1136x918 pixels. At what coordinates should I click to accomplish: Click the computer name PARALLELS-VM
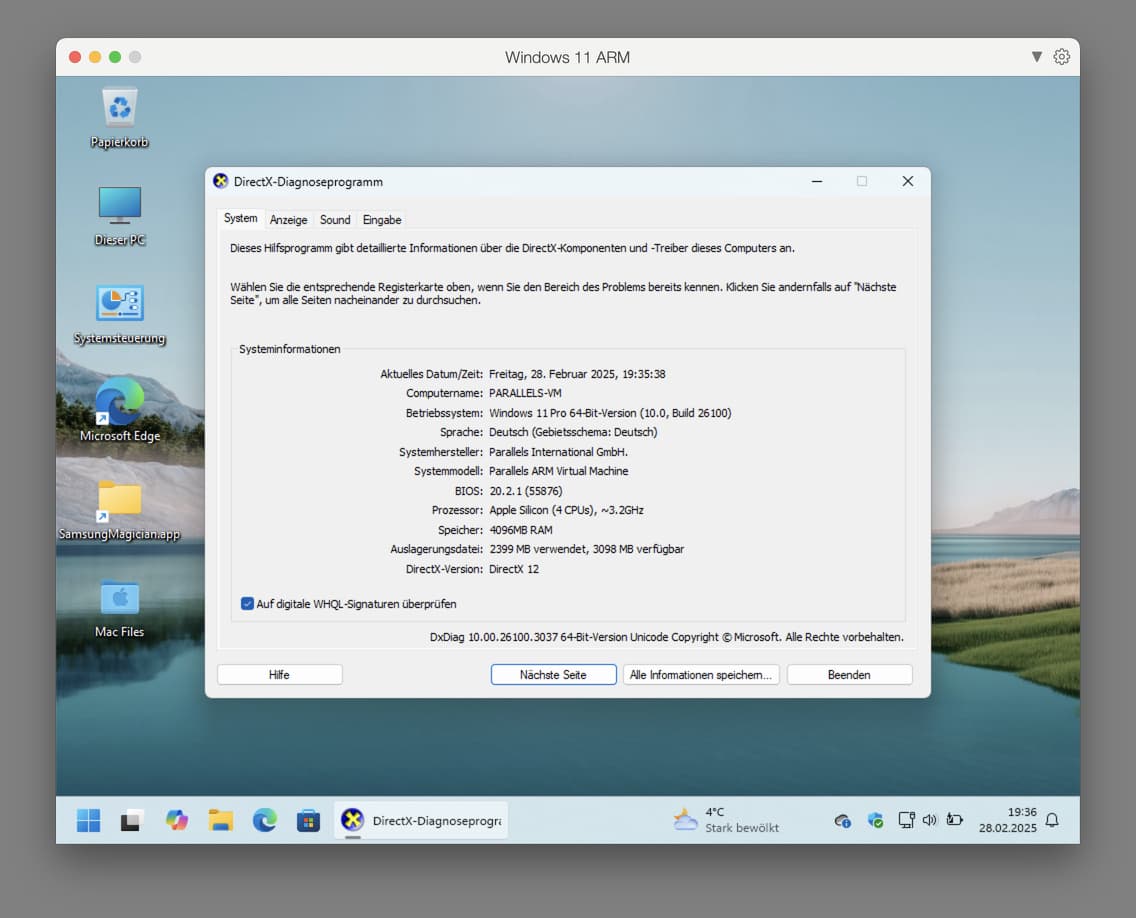(x=525, y=393)
